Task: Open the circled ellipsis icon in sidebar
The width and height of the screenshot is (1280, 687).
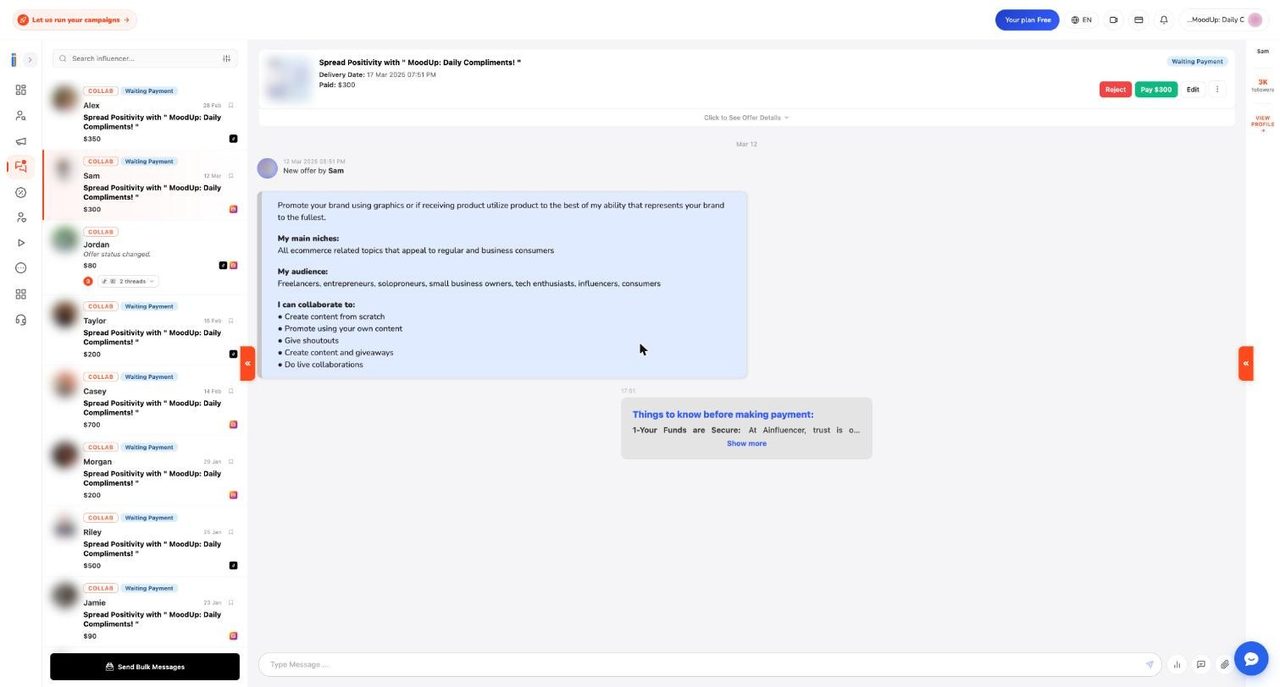Action: (21, 268)
